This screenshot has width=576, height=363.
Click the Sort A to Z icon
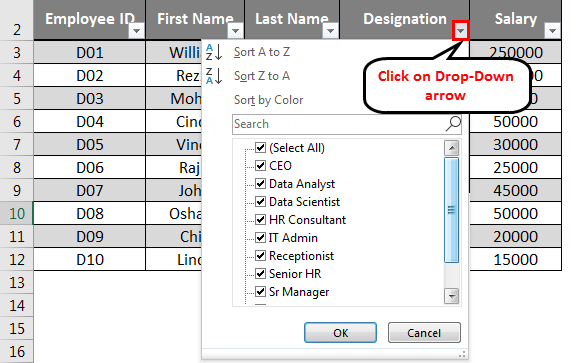(214, 52)
